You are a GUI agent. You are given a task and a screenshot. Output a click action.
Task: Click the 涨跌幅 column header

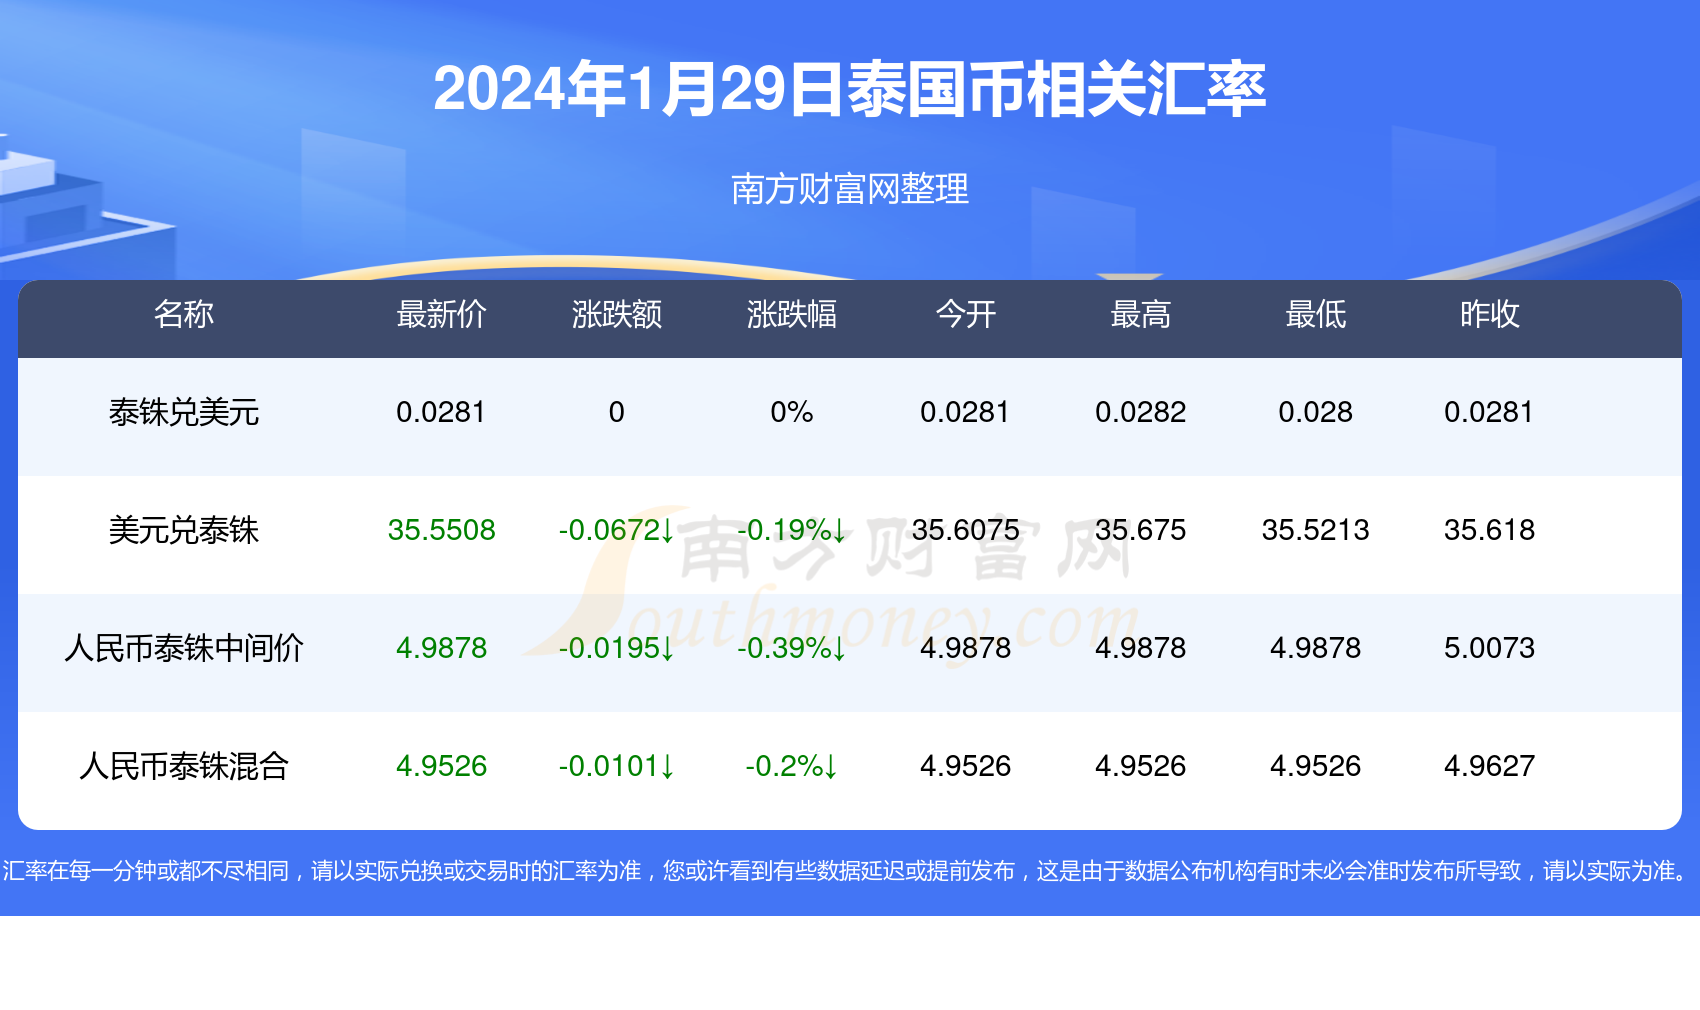click(x=792, y=314)
